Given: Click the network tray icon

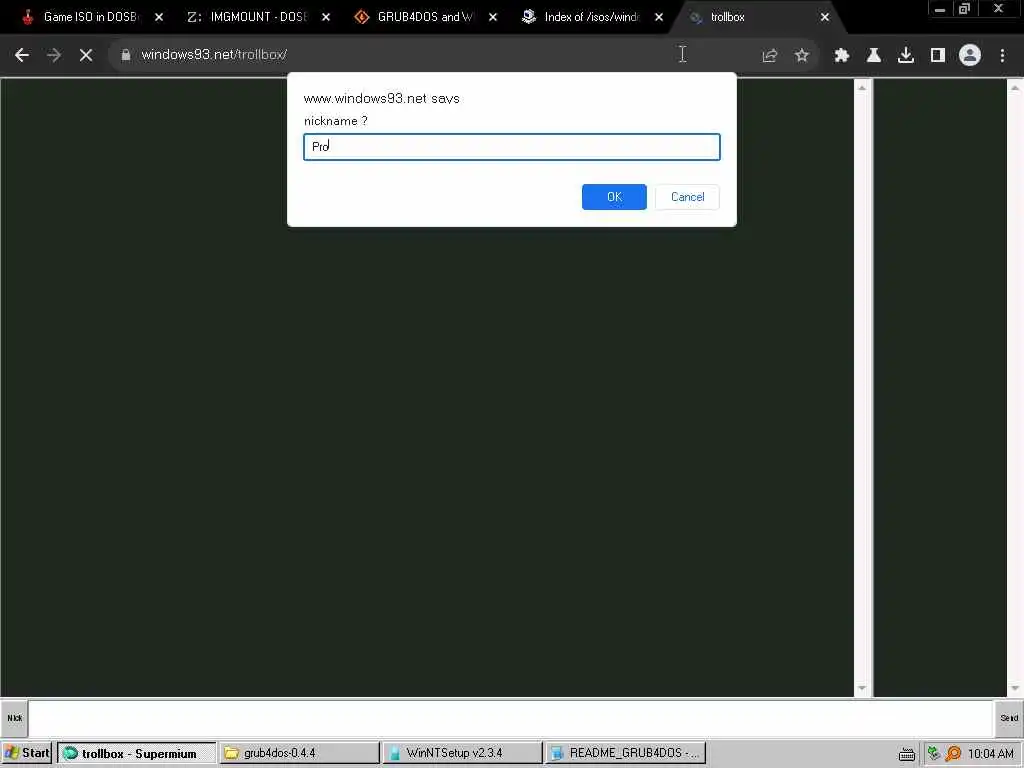Looking at the screenshot, I should click(934, 754).
